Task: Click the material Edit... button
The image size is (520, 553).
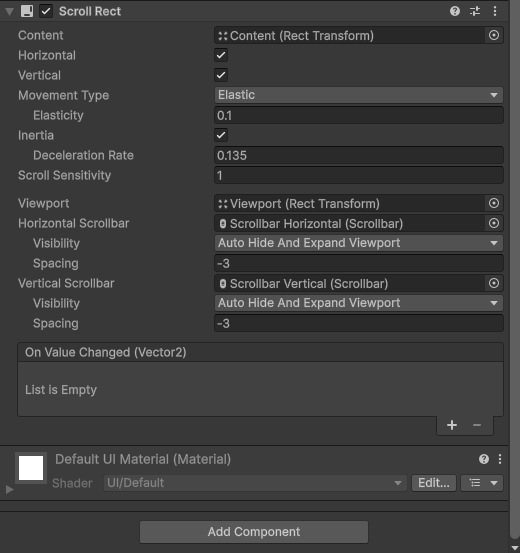Action: 434,483
